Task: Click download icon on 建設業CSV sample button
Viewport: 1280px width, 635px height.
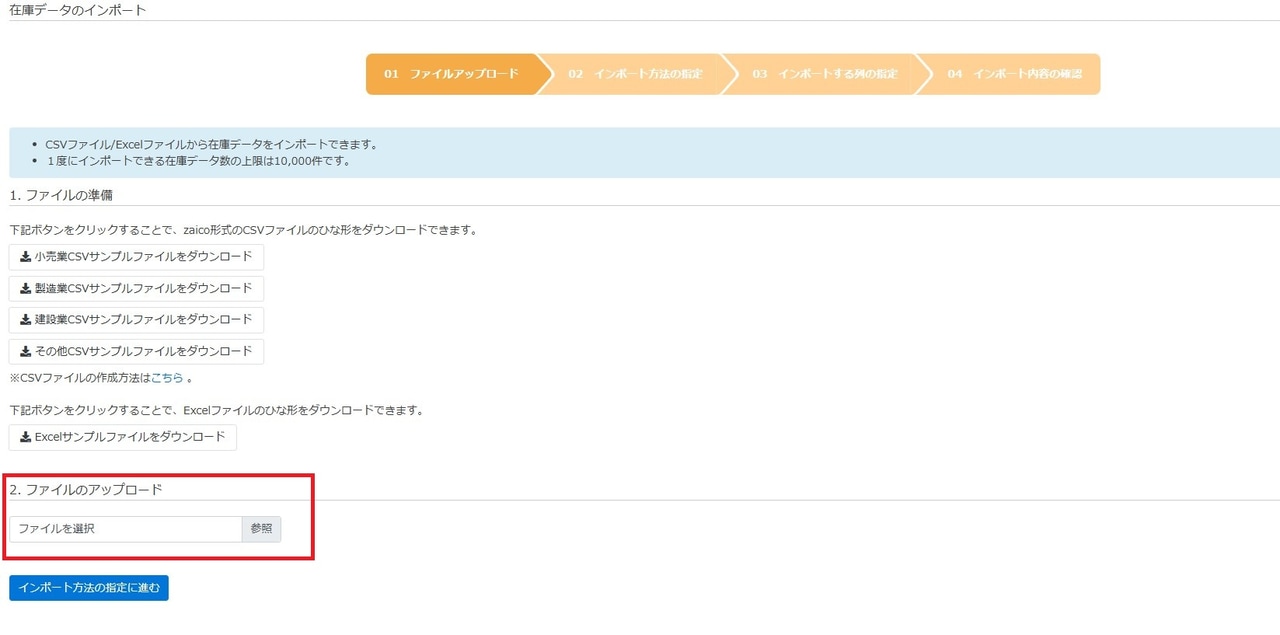Action: click(x=26, y=320)
